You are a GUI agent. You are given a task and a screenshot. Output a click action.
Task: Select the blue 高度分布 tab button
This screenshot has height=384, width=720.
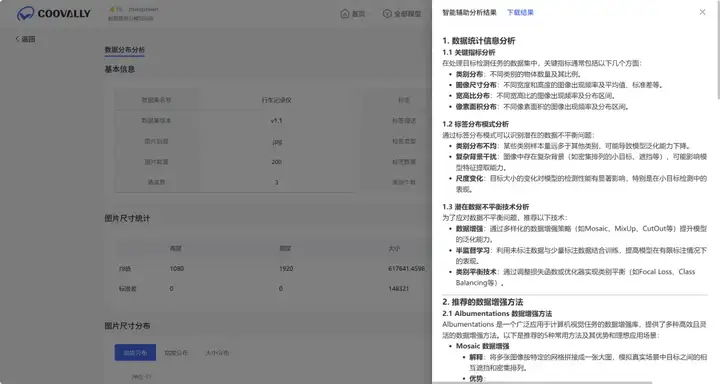click(135, 353)
